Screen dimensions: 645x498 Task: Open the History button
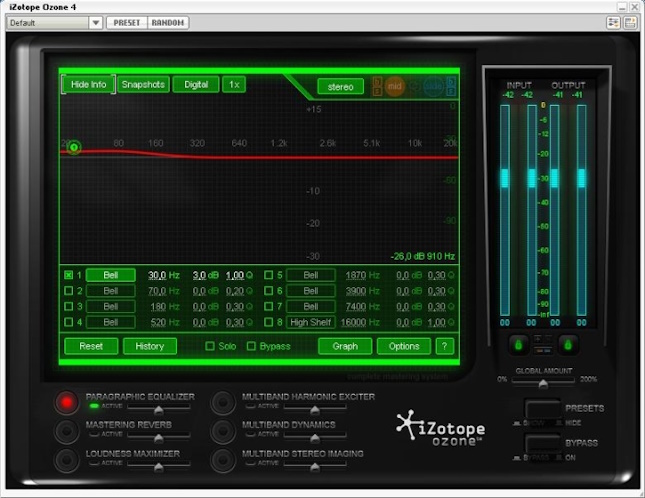coord(150,346)
